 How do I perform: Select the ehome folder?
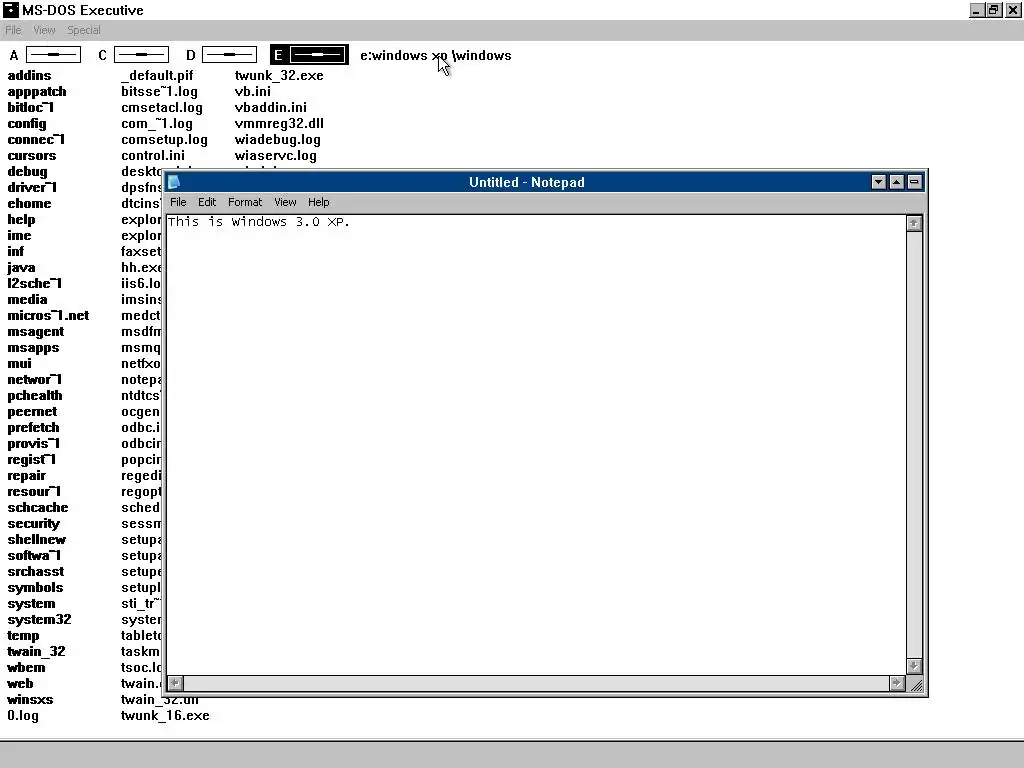pyautogui.click(x=29, y=204)
